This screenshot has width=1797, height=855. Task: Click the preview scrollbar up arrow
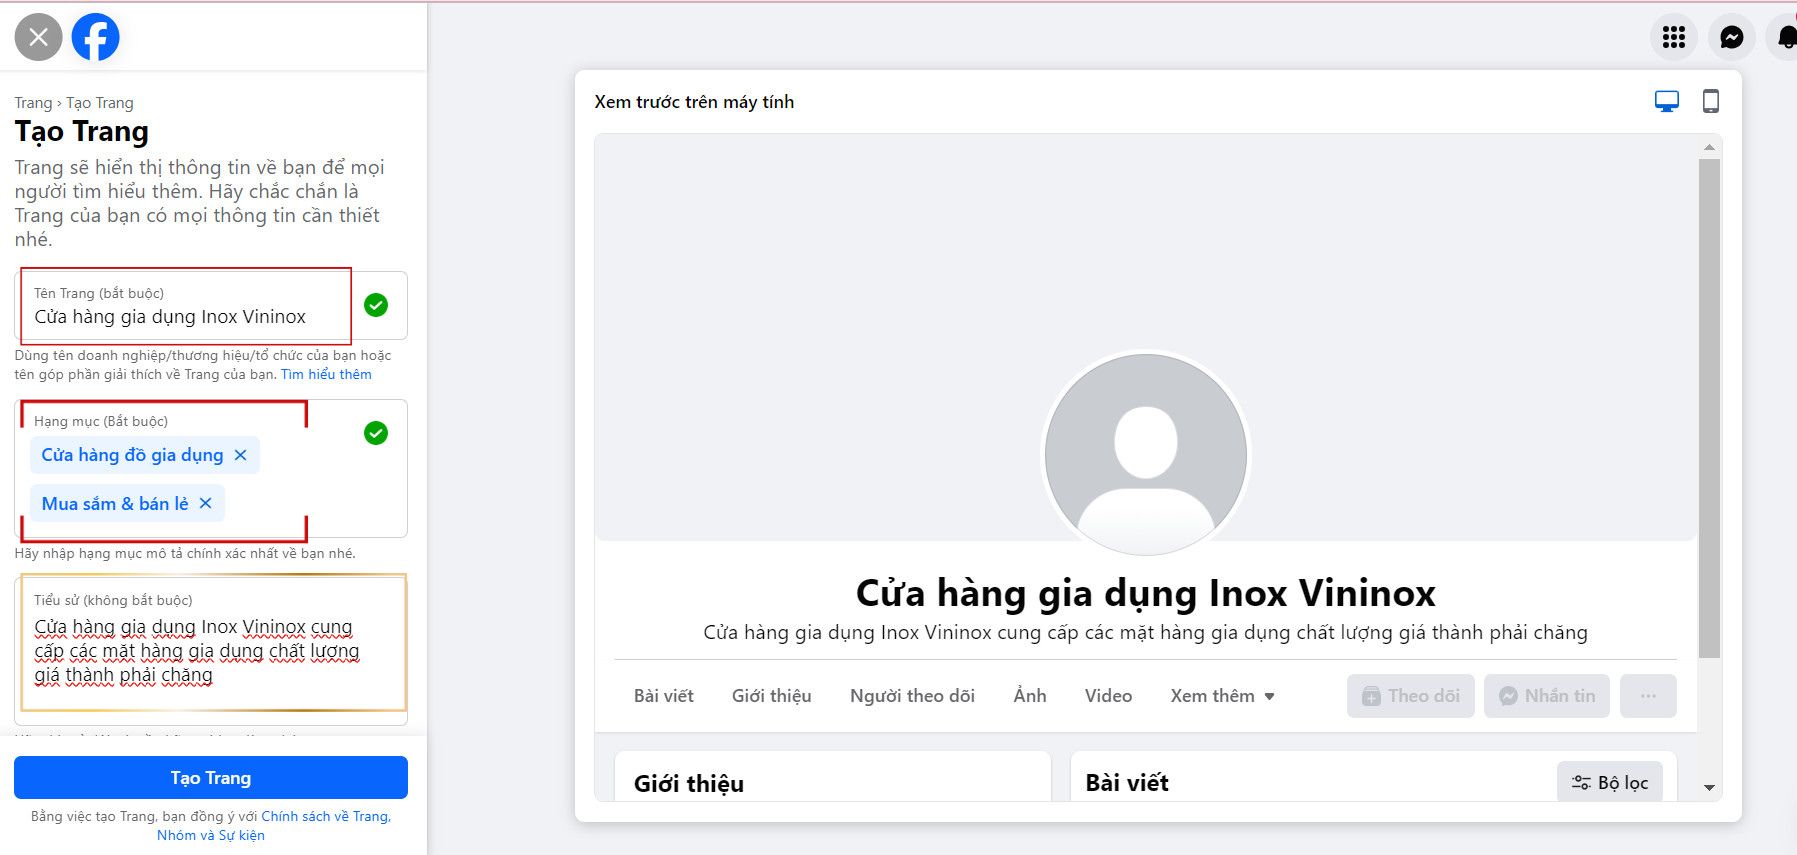pos(1709,147)
